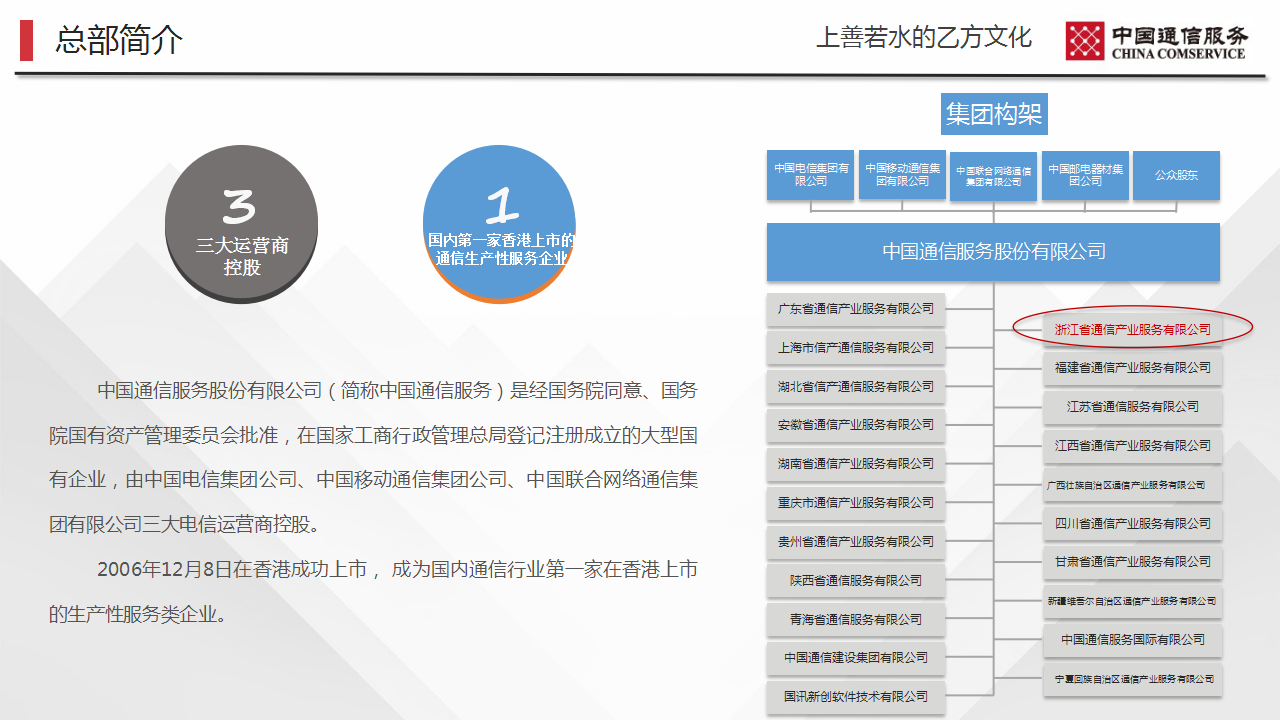The image size is (1280, 720).
Task: Select 四川省通信产业服务有限公司 box
Action: click(x=1132, y=524)
